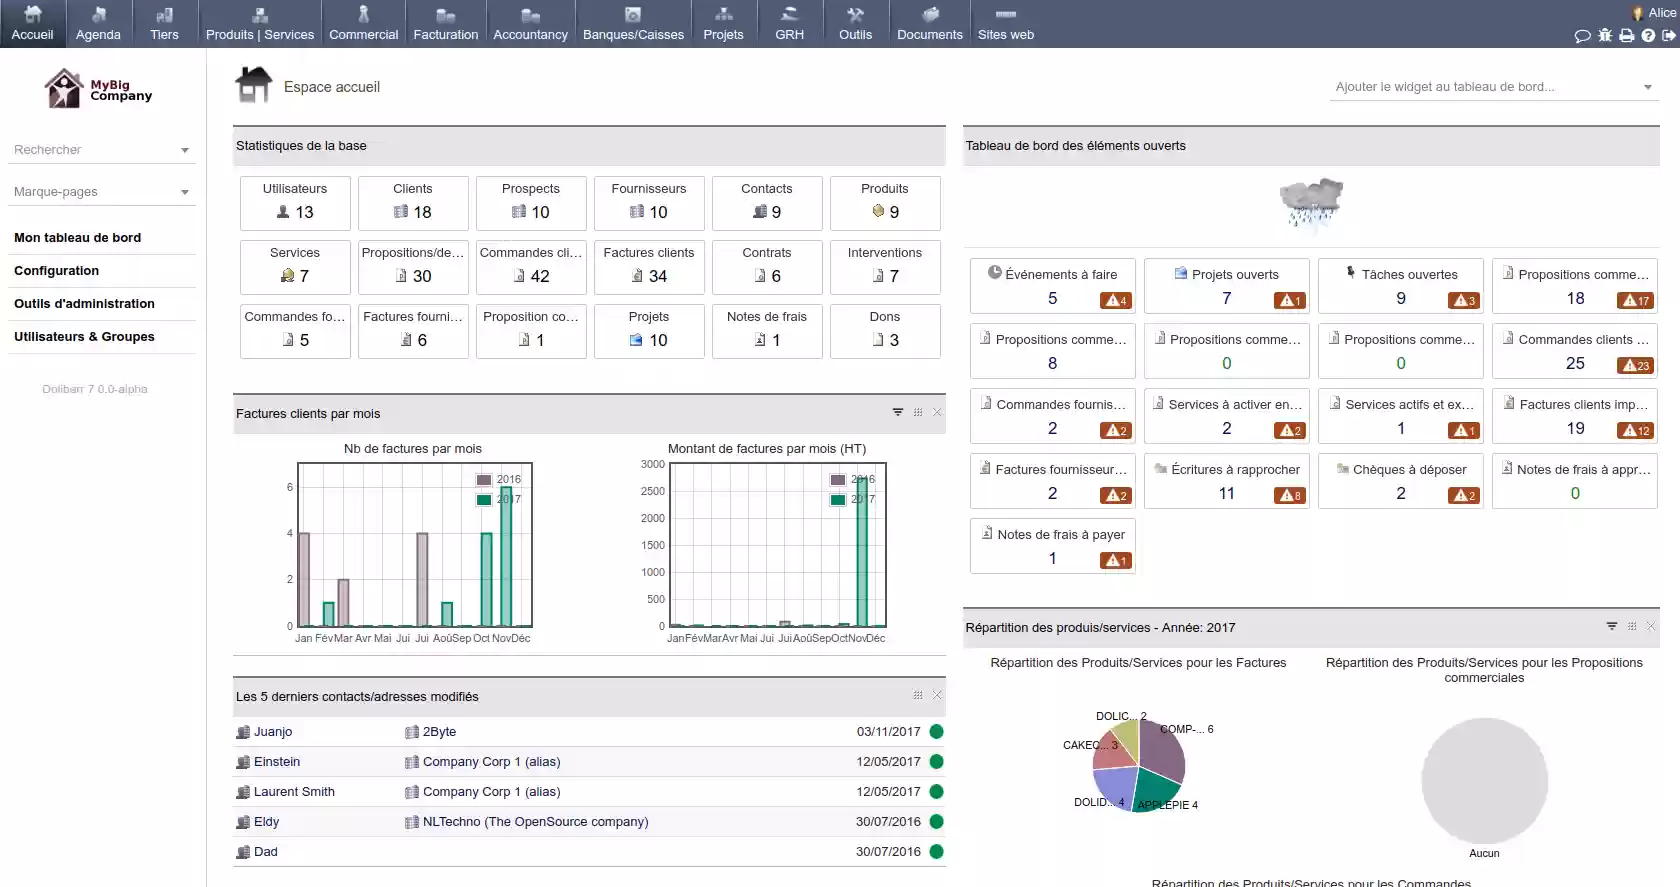Click filter icon on Répartition des produits/services
The height and width of the screenshot is (887, 1680).
click(1612, 626)
